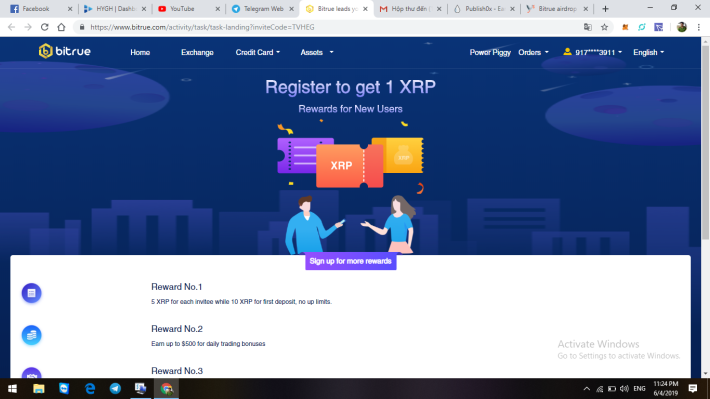Open Power Piggy
Screen dimensions: 710x399
click(490, 53)
